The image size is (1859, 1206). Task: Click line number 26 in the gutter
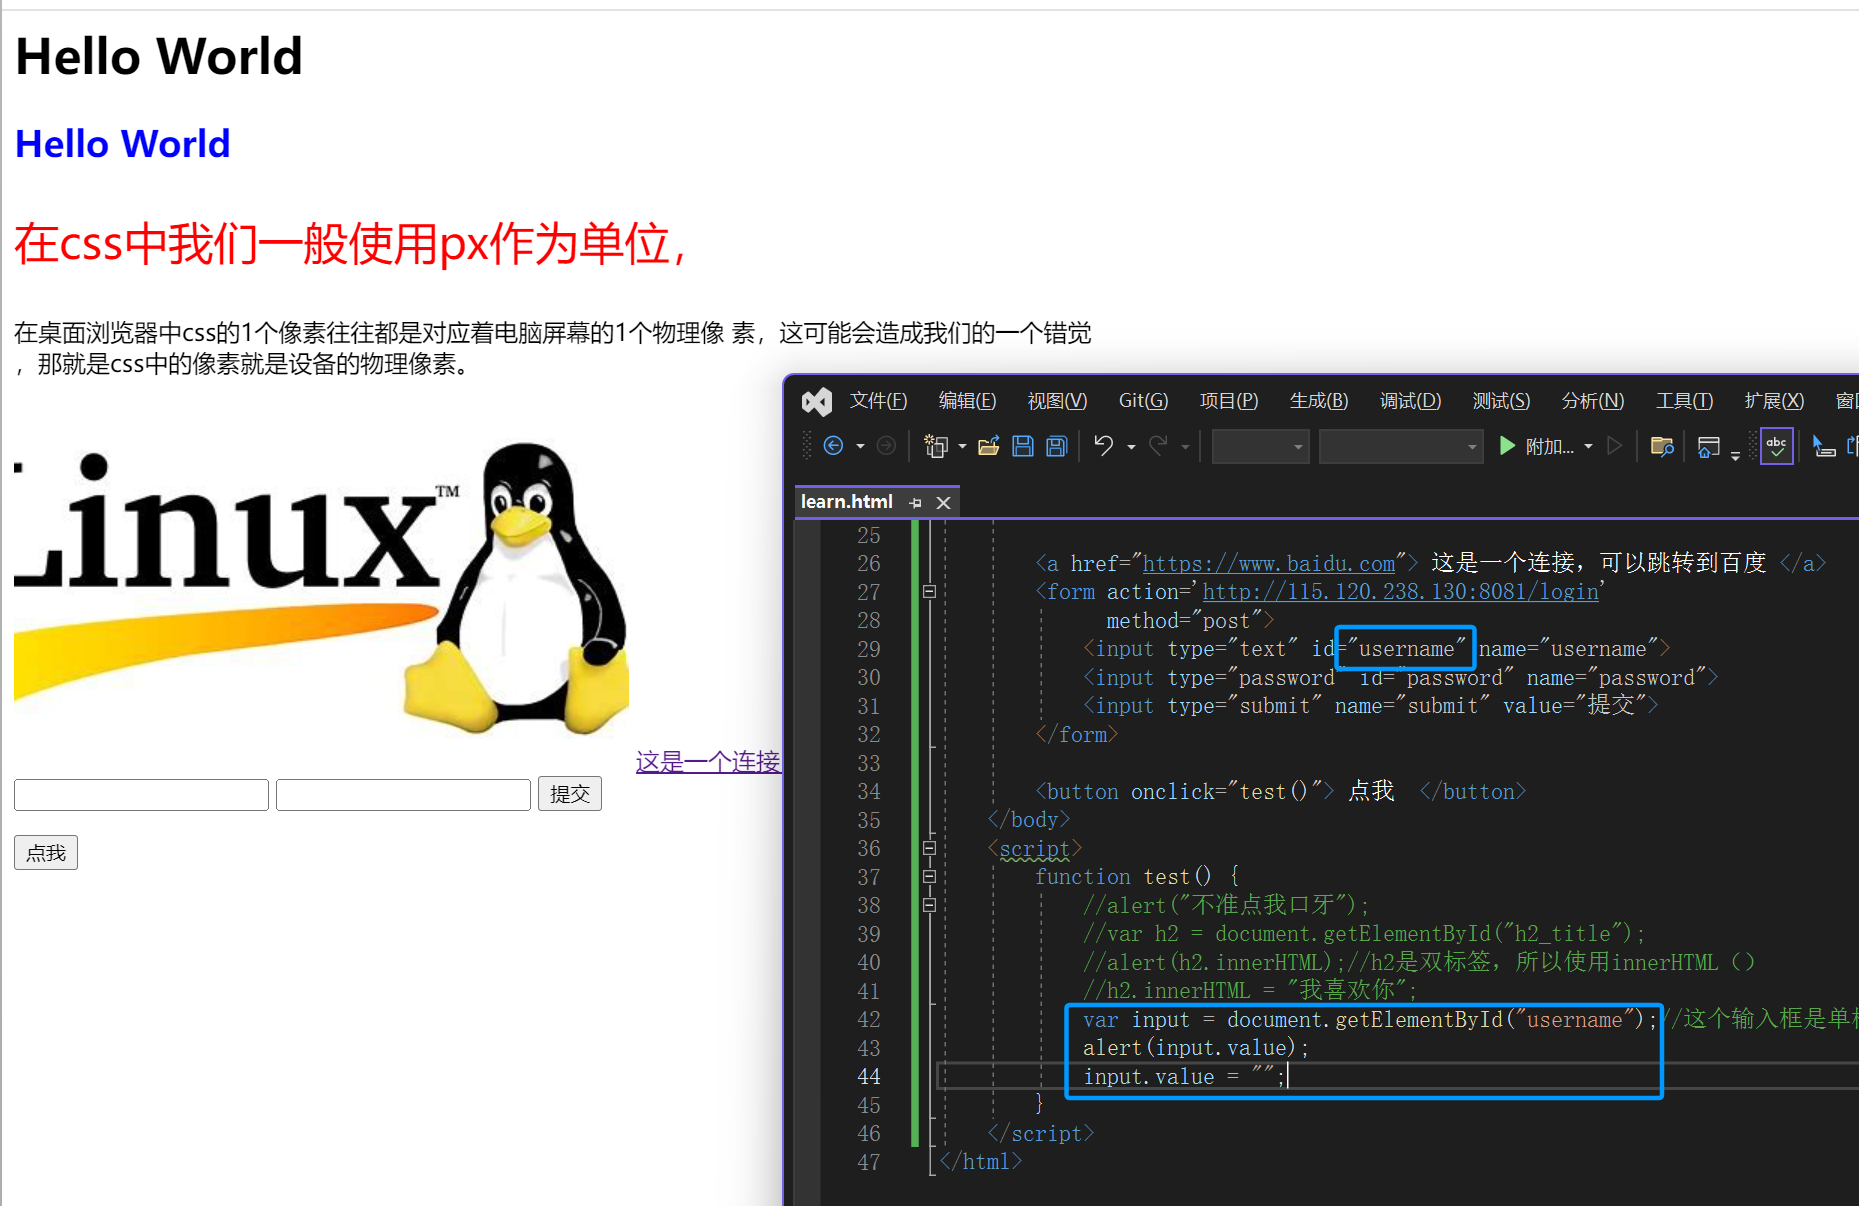pos(869,564)
